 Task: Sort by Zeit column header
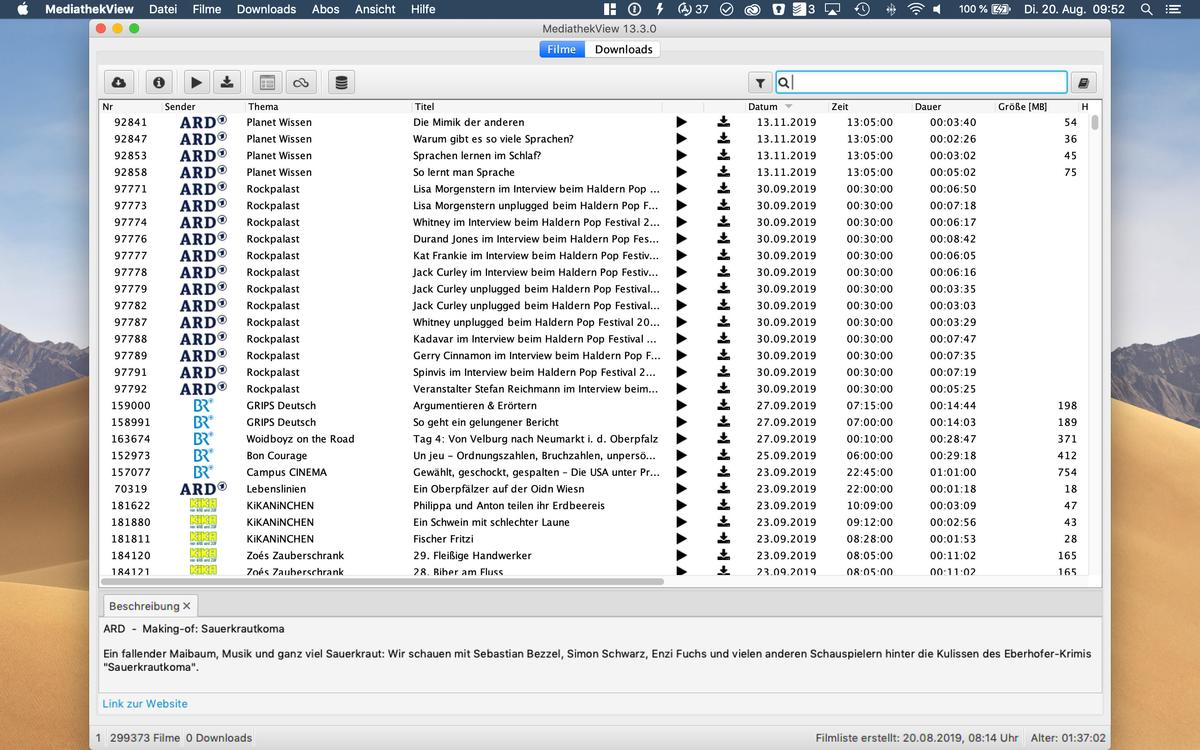pyautogui.click(x=868, y=106)
